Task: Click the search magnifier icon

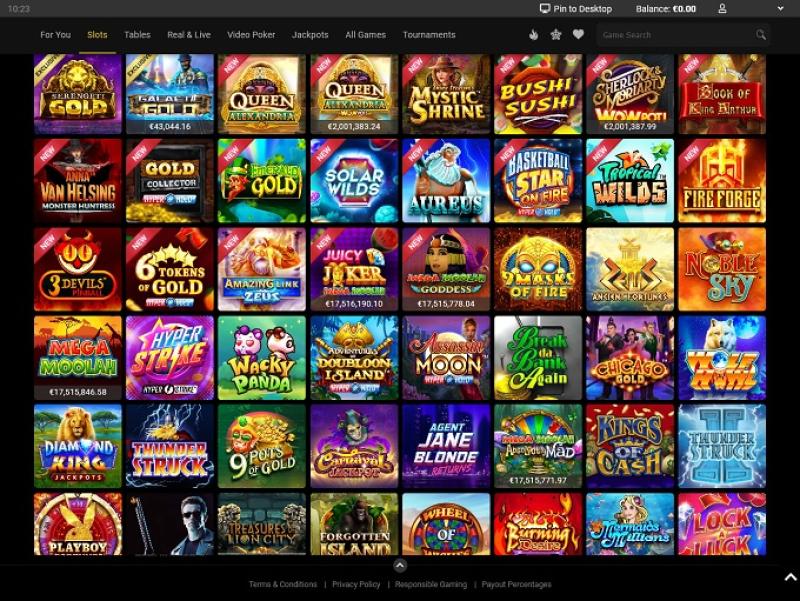Action: point(761,35)
